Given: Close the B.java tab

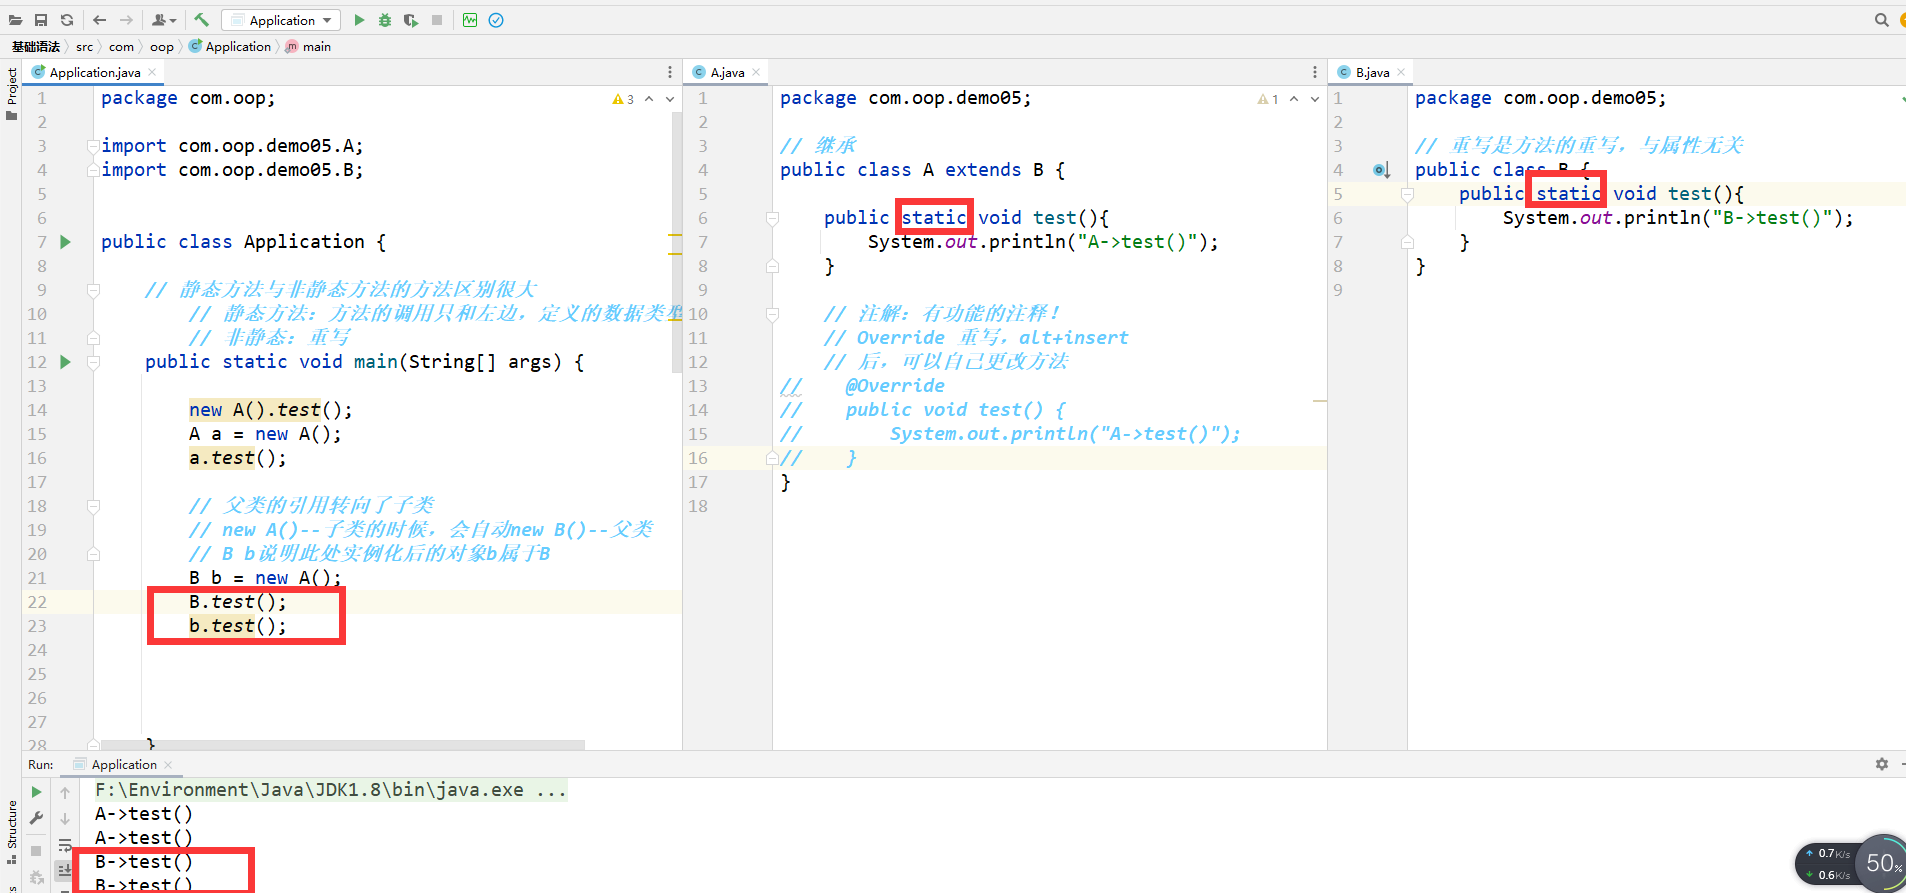Looking at the screenshot, I should (x=1401, y=72).
